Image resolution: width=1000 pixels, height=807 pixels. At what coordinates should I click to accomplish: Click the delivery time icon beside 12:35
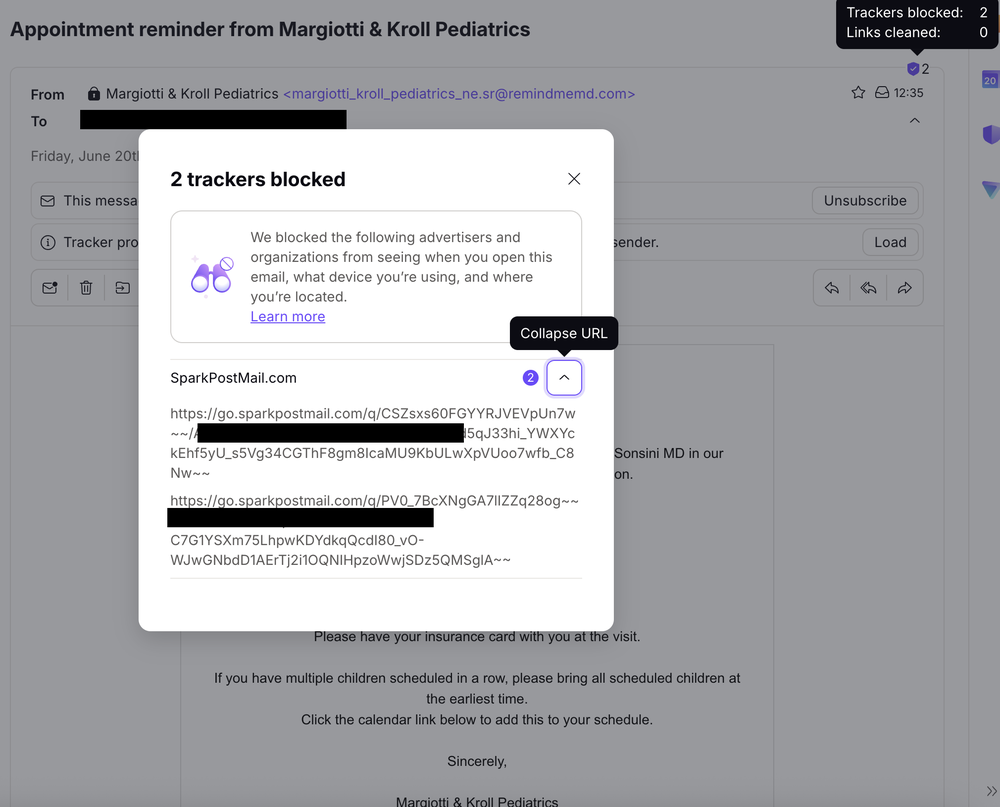point(881,91)
